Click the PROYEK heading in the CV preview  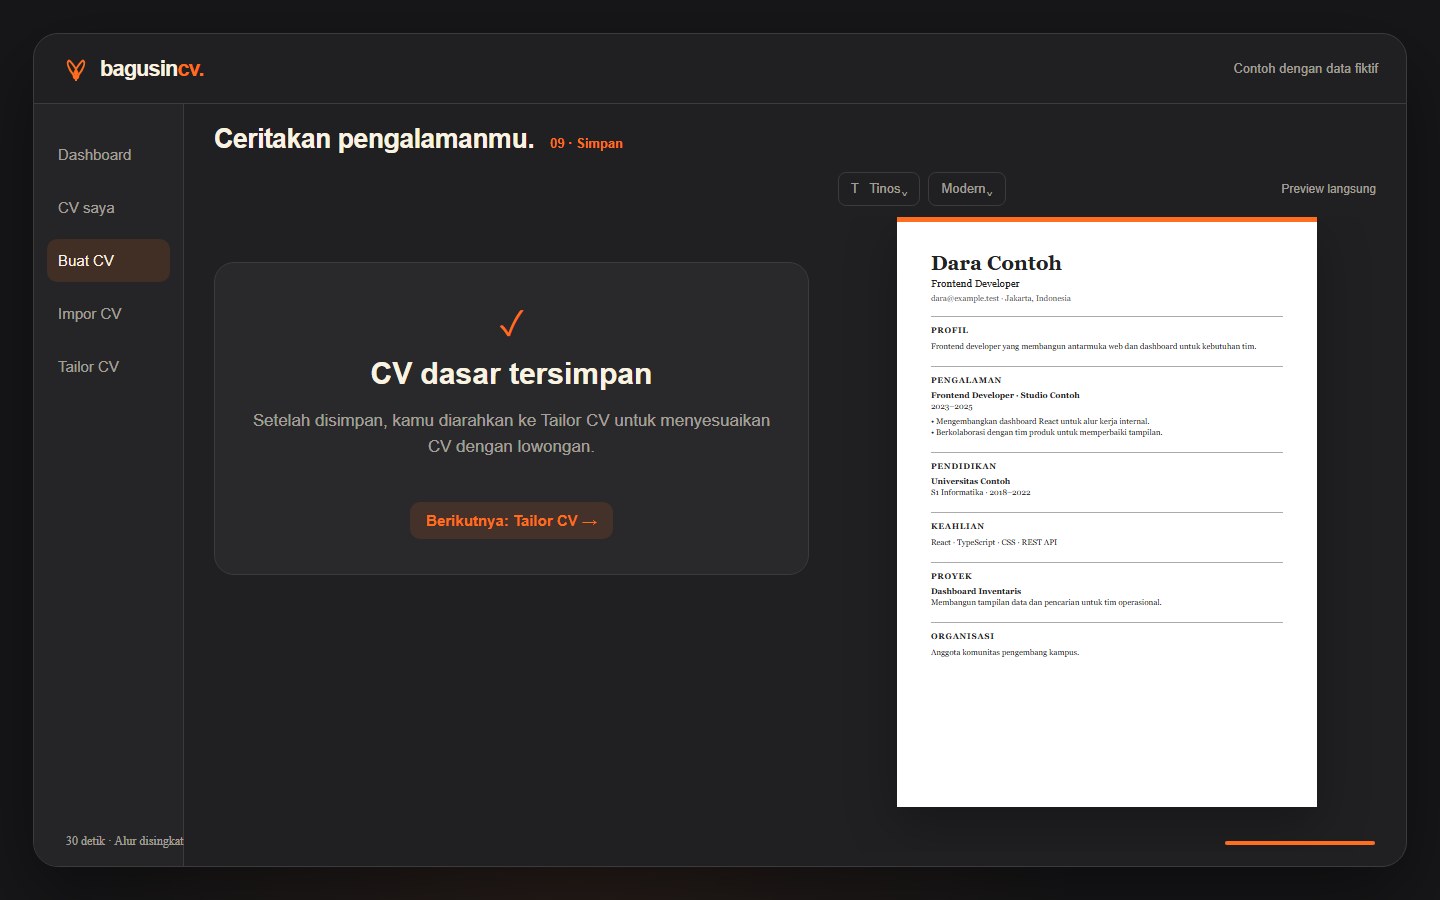click(x=952, y=576)
